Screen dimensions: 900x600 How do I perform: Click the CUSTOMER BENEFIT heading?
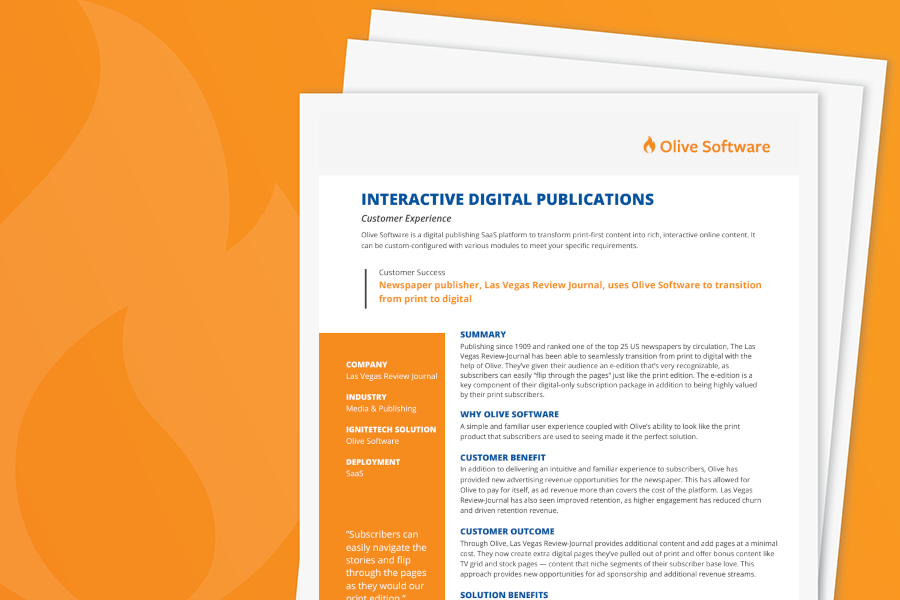click(x=503, y=458)
